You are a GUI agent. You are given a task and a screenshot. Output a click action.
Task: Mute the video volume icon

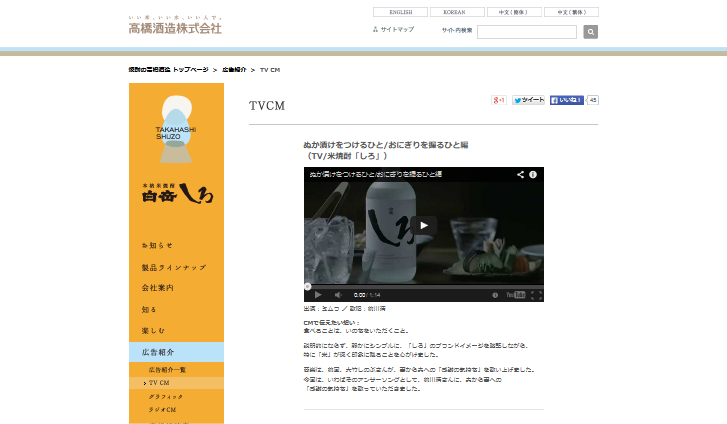(x=338, y=295)
